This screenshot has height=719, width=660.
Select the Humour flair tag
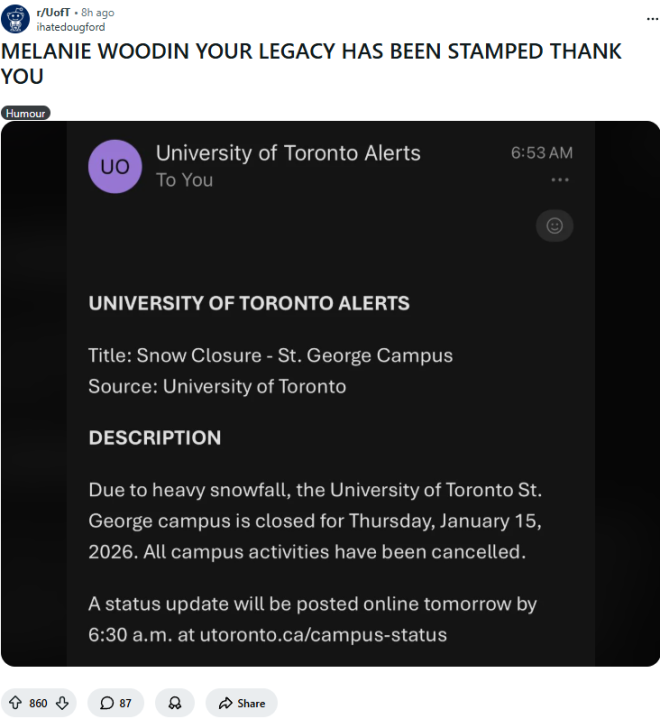coord(26,113)
